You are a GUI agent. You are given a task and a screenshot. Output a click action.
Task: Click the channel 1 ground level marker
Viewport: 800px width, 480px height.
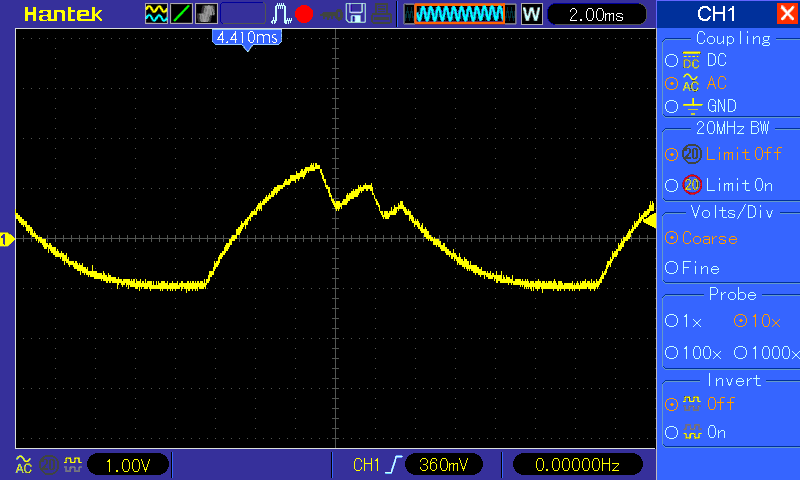pyautogui.click(x=7, y=239)
